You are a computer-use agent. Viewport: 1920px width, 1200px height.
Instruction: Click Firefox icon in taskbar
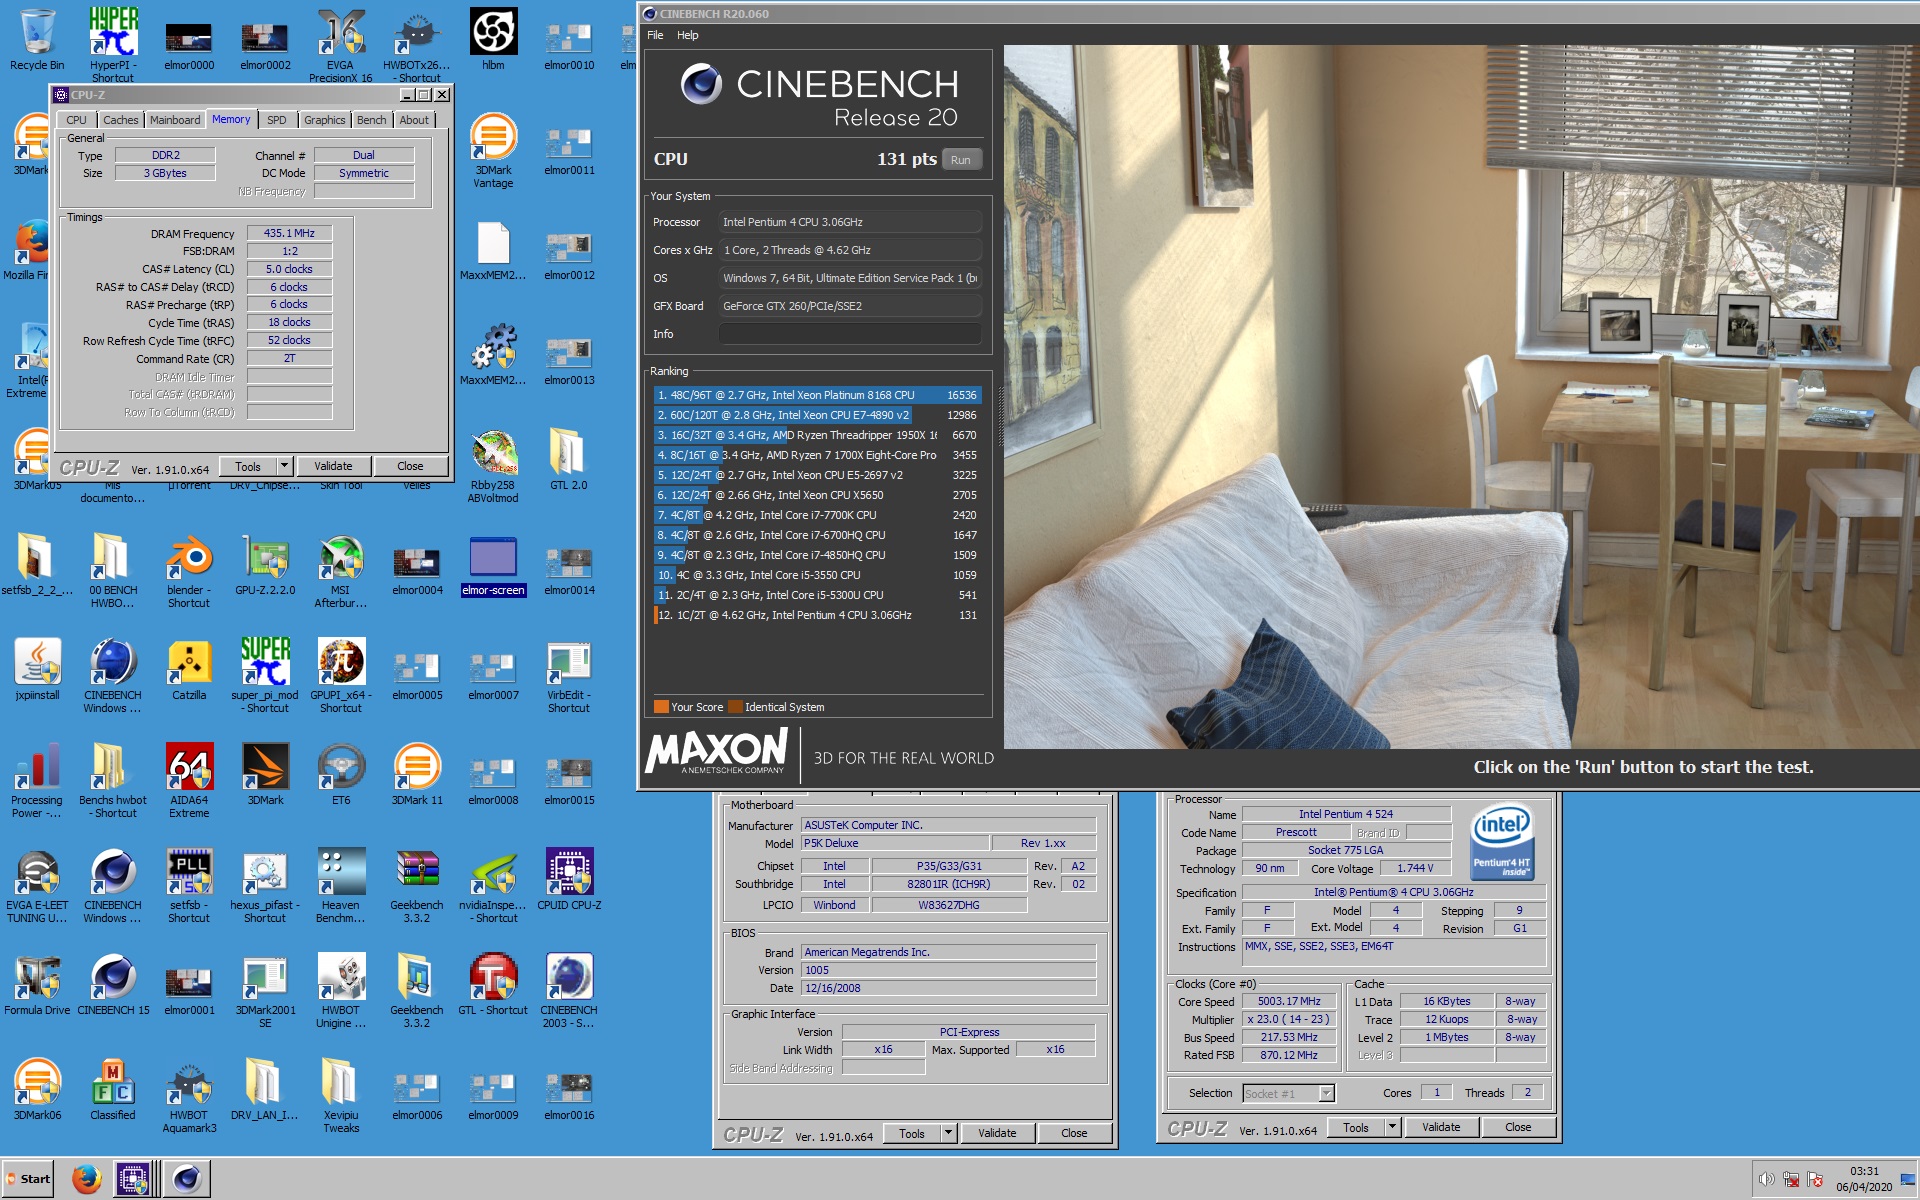click(x=87, y=1179)
